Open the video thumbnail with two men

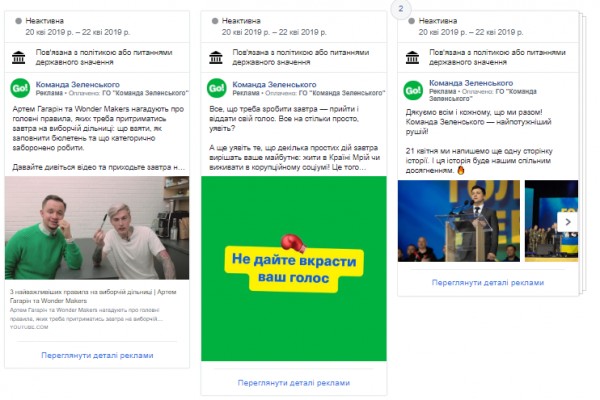97,228
